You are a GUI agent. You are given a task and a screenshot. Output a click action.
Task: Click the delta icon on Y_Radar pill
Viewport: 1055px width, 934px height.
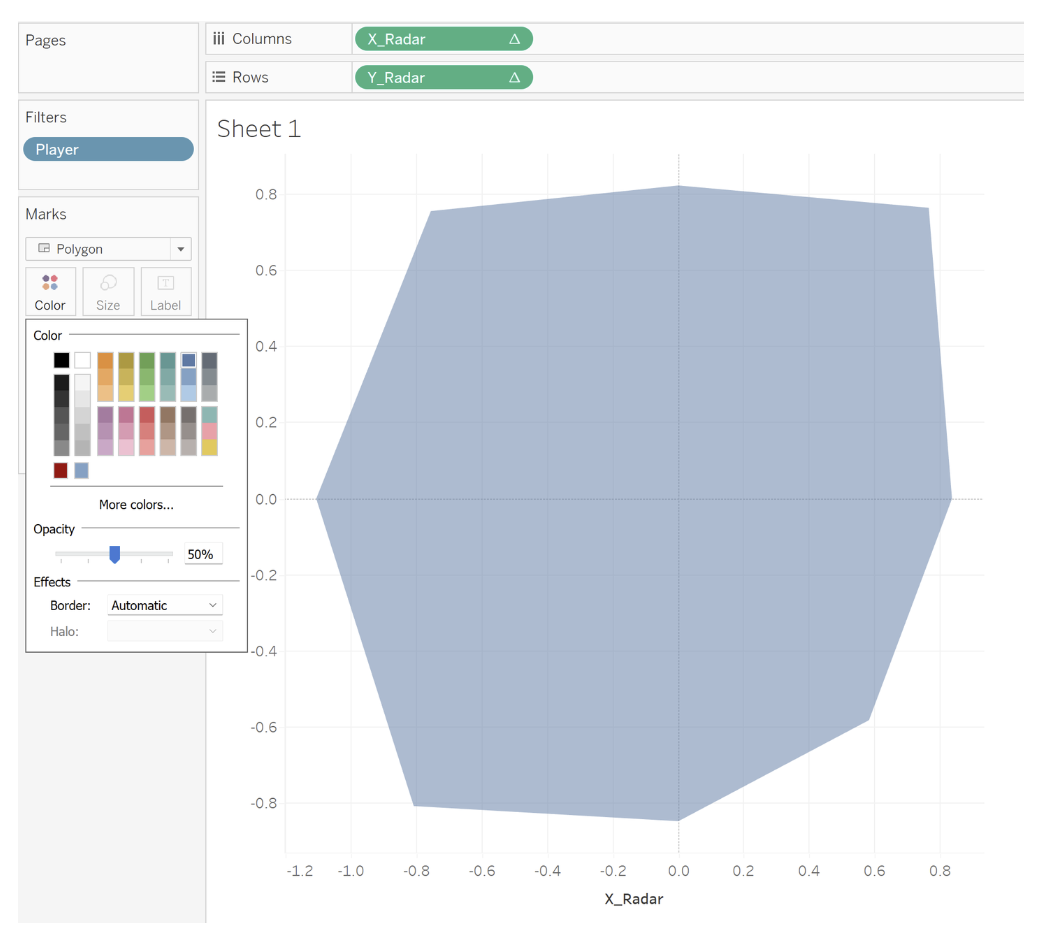(x=514, y=78)
